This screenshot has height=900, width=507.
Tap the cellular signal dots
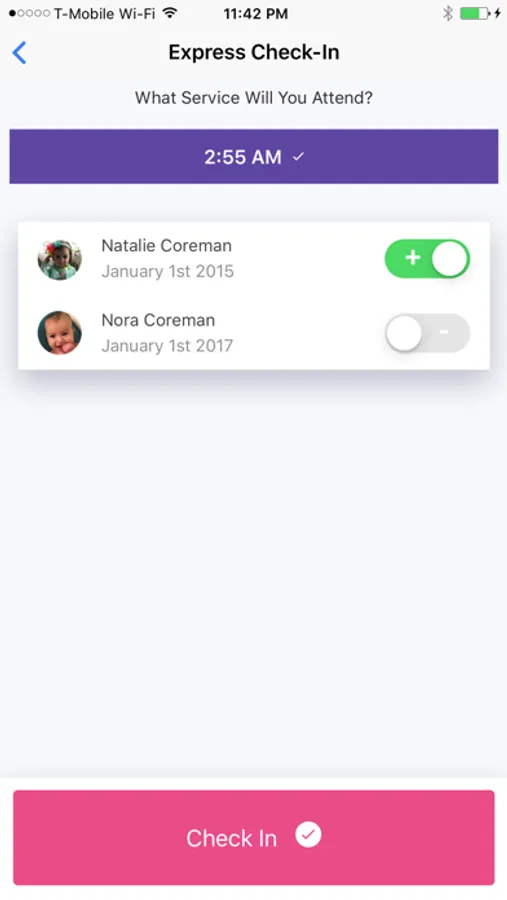point(29,13)
